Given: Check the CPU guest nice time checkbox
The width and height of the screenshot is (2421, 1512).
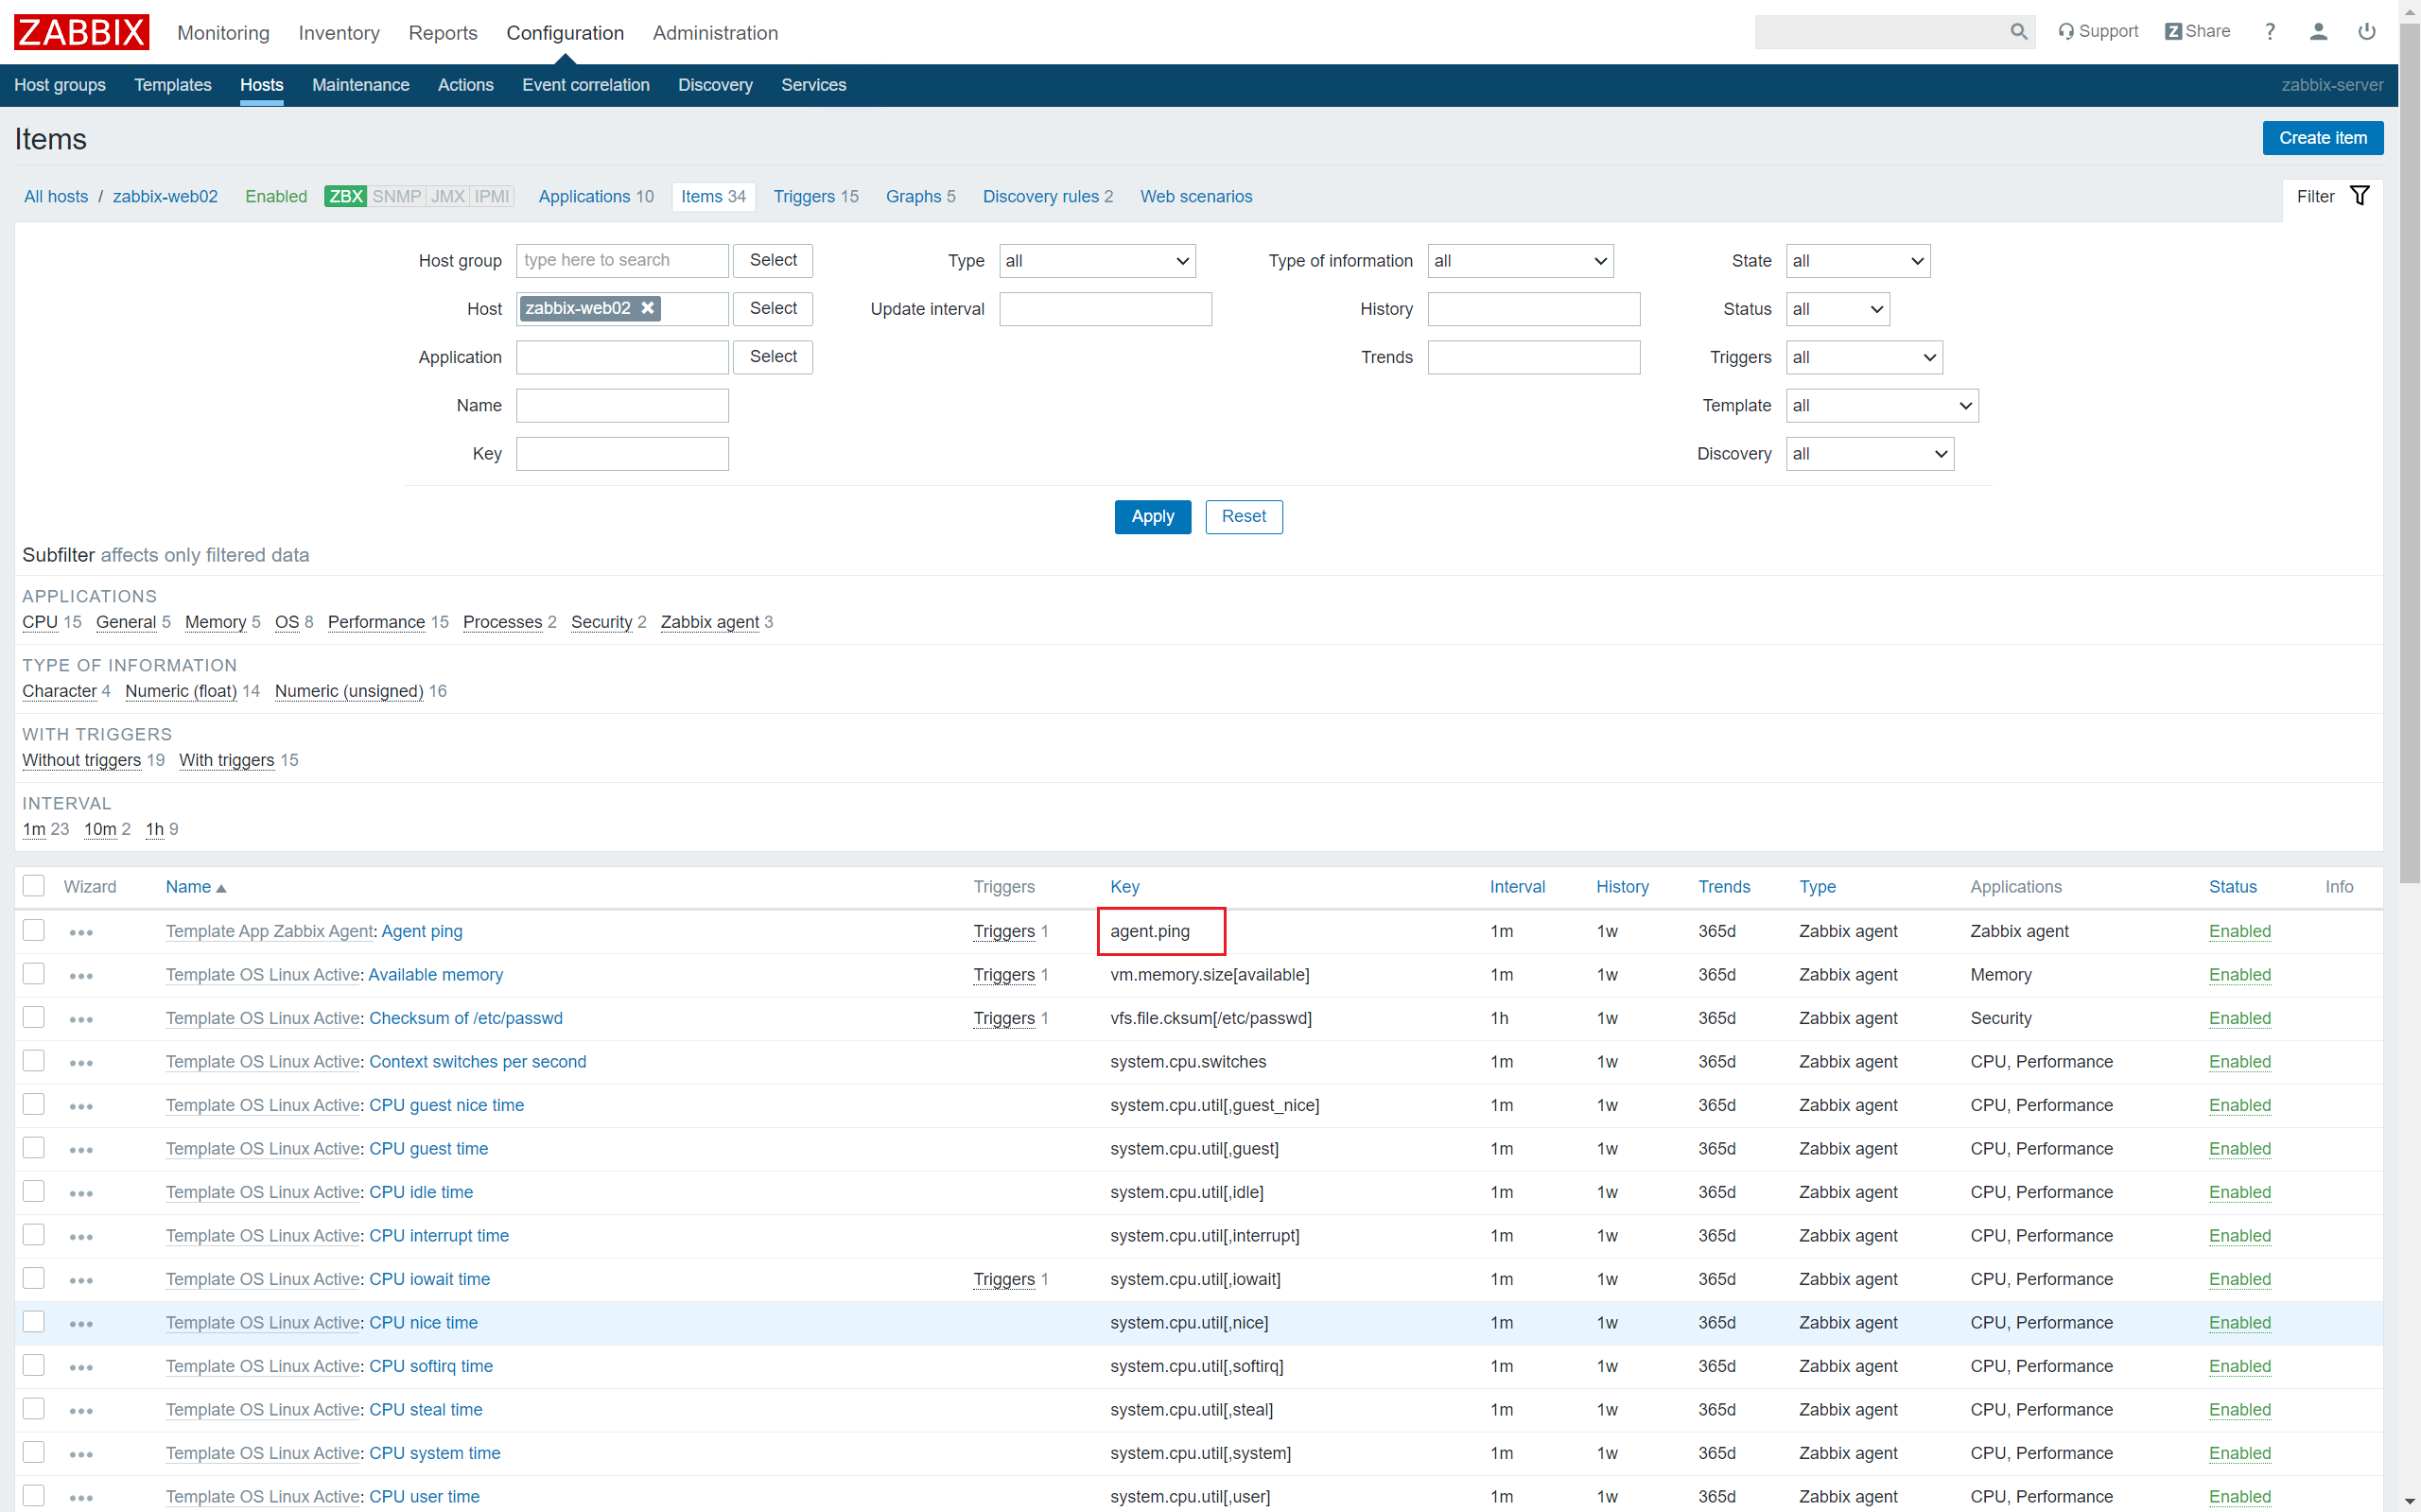Looking at the screenshot, I should [x=34, y=1104].
